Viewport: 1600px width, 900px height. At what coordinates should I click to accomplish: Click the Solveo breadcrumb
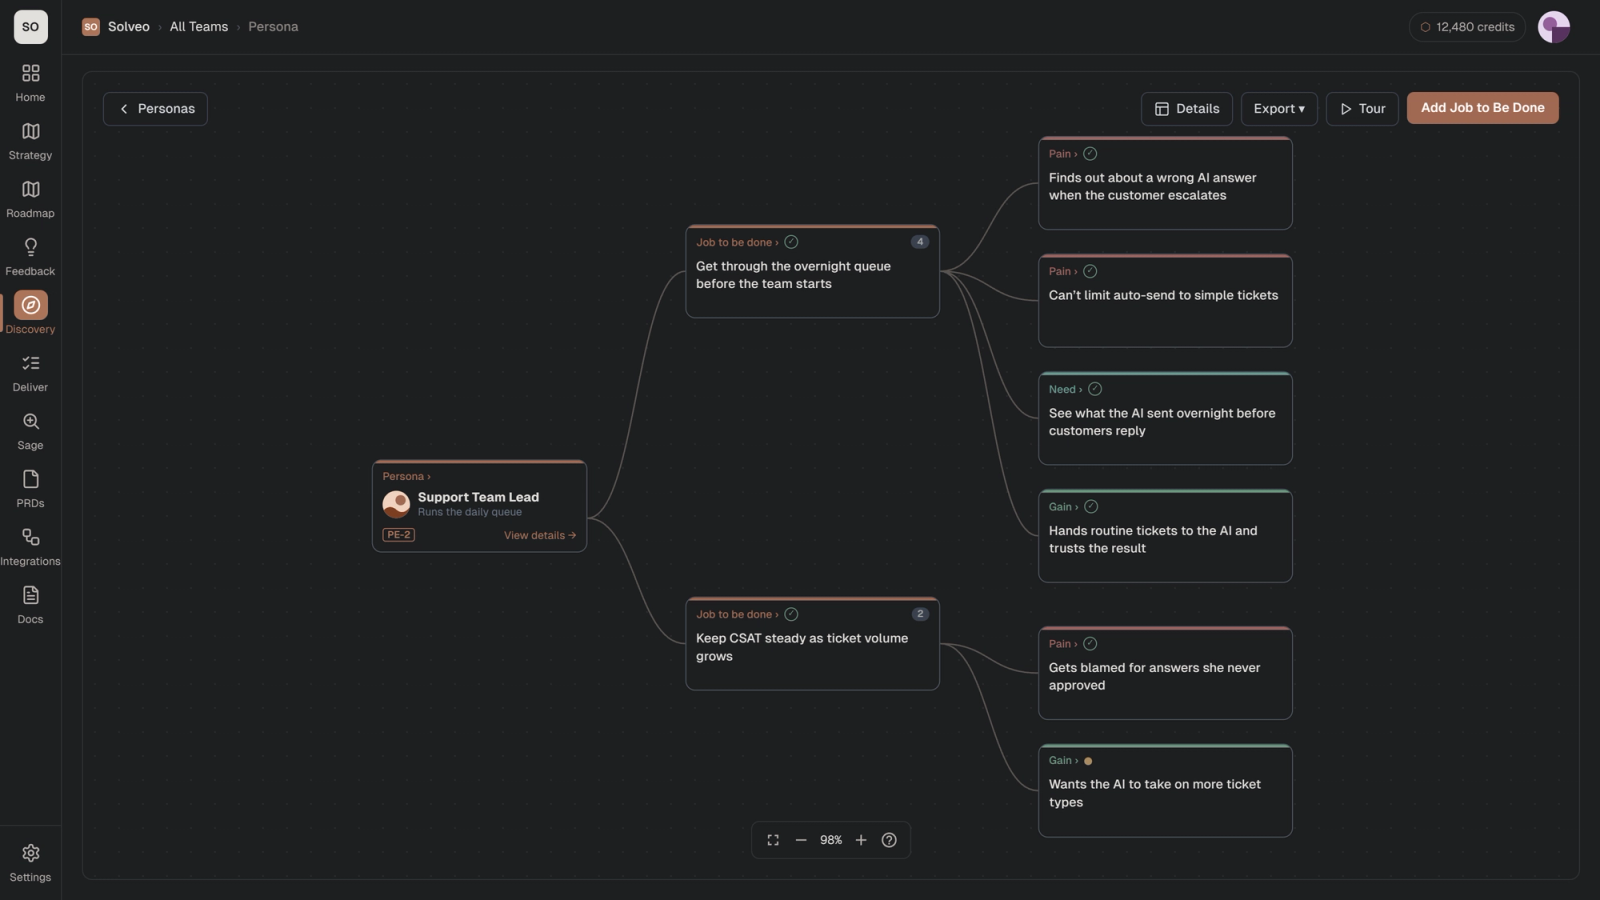click(x=128, y=27)
